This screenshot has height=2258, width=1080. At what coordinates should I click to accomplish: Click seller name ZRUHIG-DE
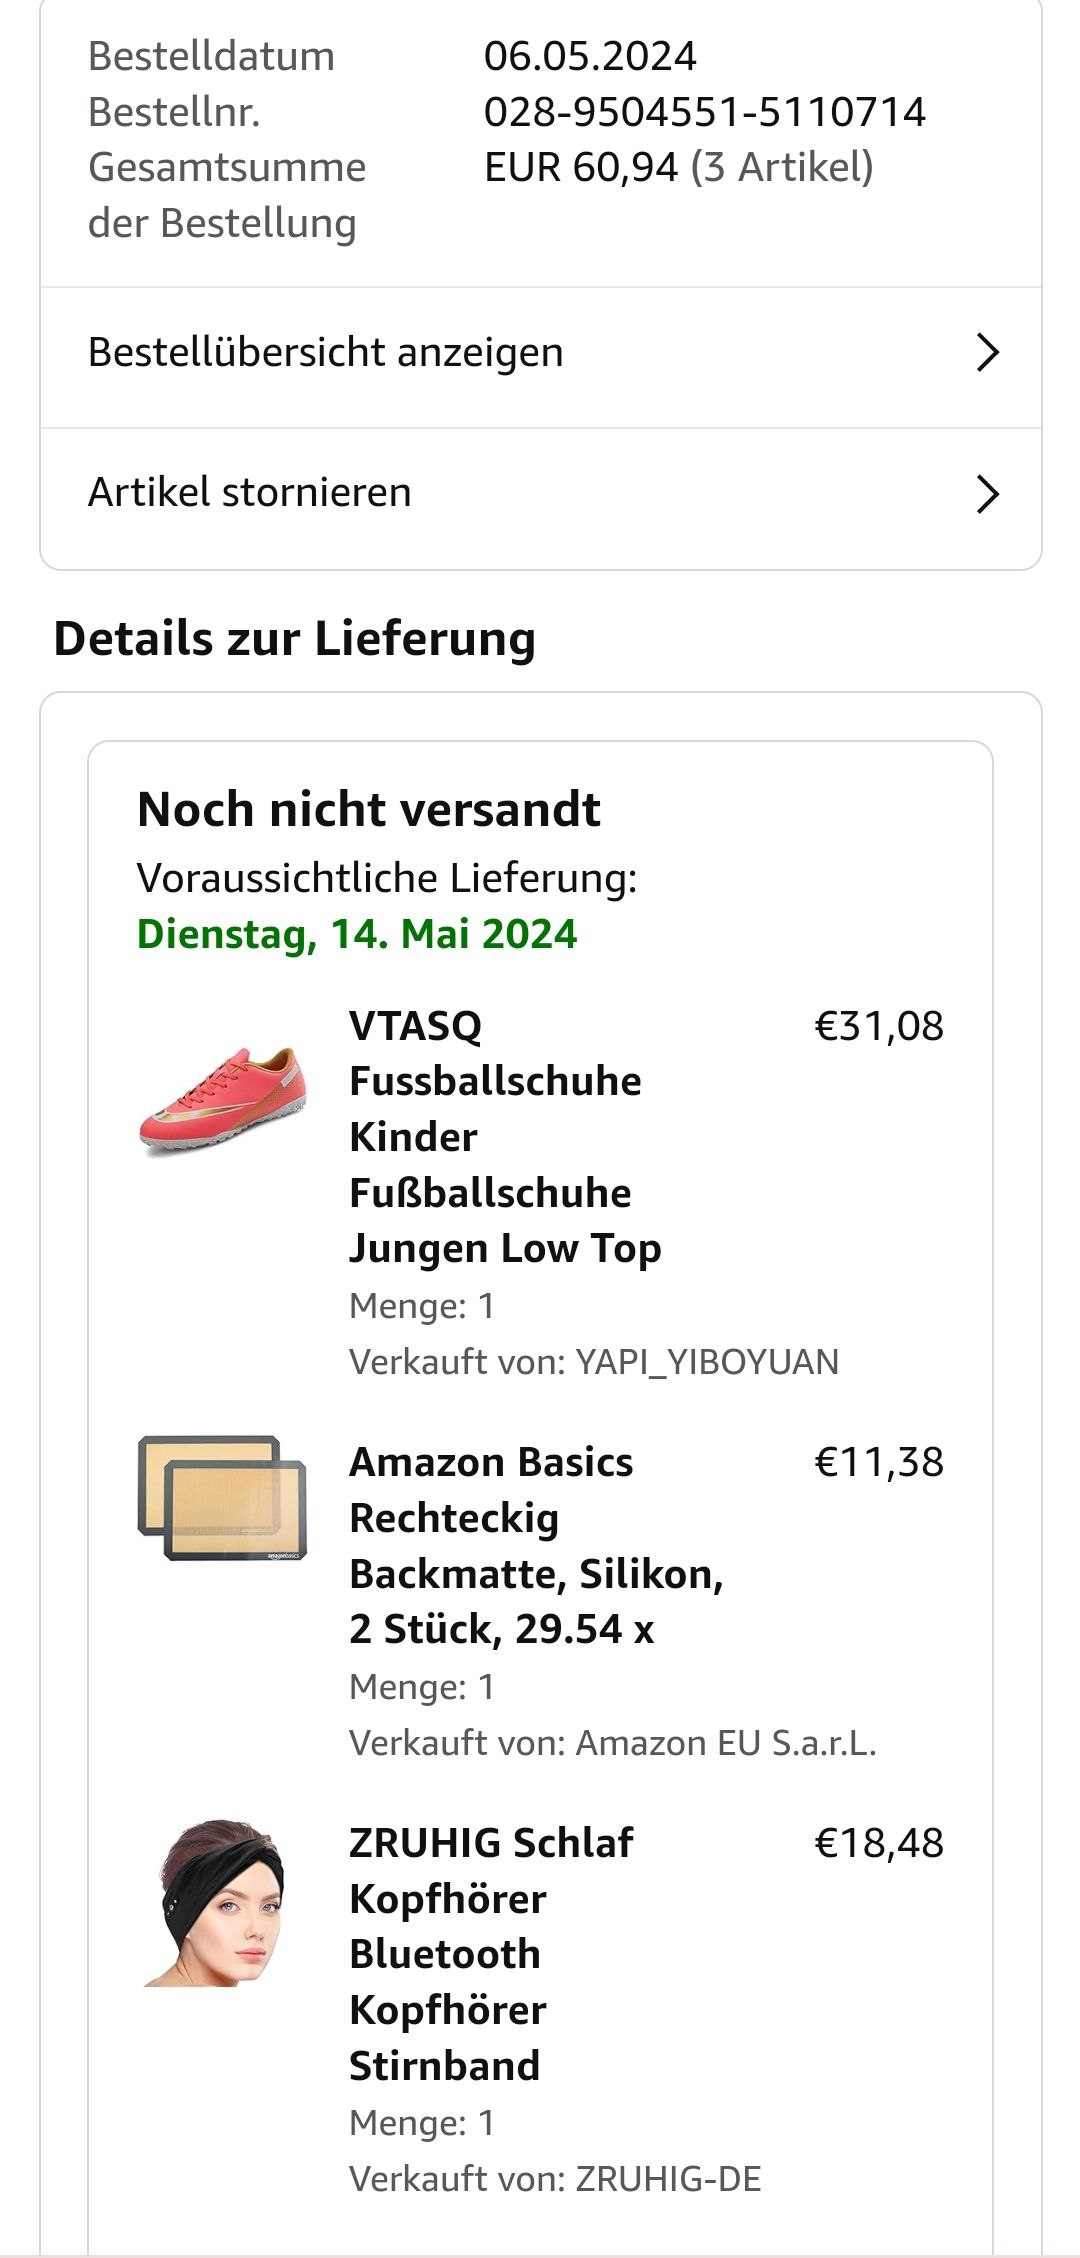(x=667, y=2179)
